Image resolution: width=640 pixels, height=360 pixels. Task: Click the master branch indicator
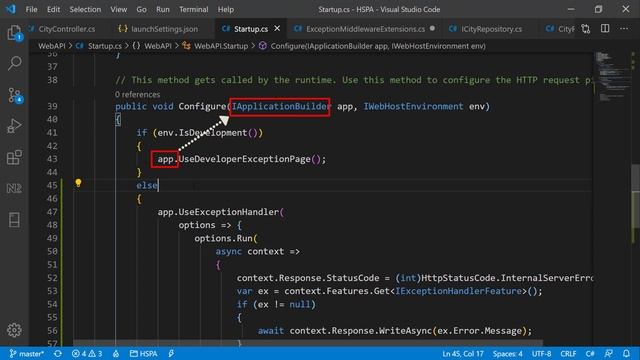pyautogui.click(x=27, y=353)
